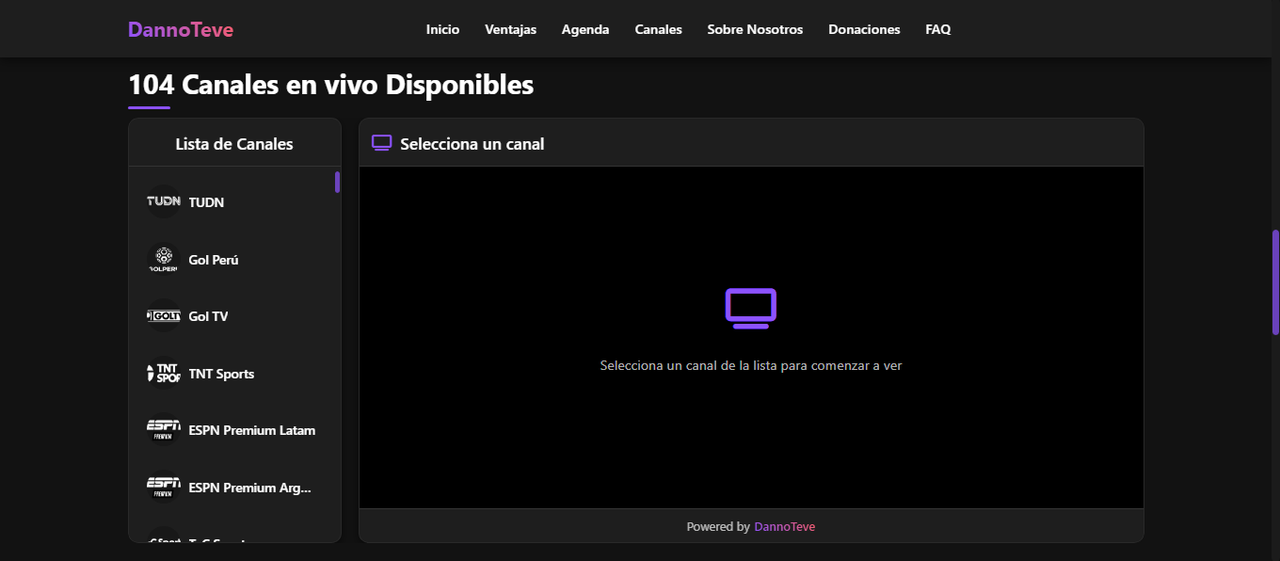
Task: Go to Donaciones page
Action: (x=864, y=29)
